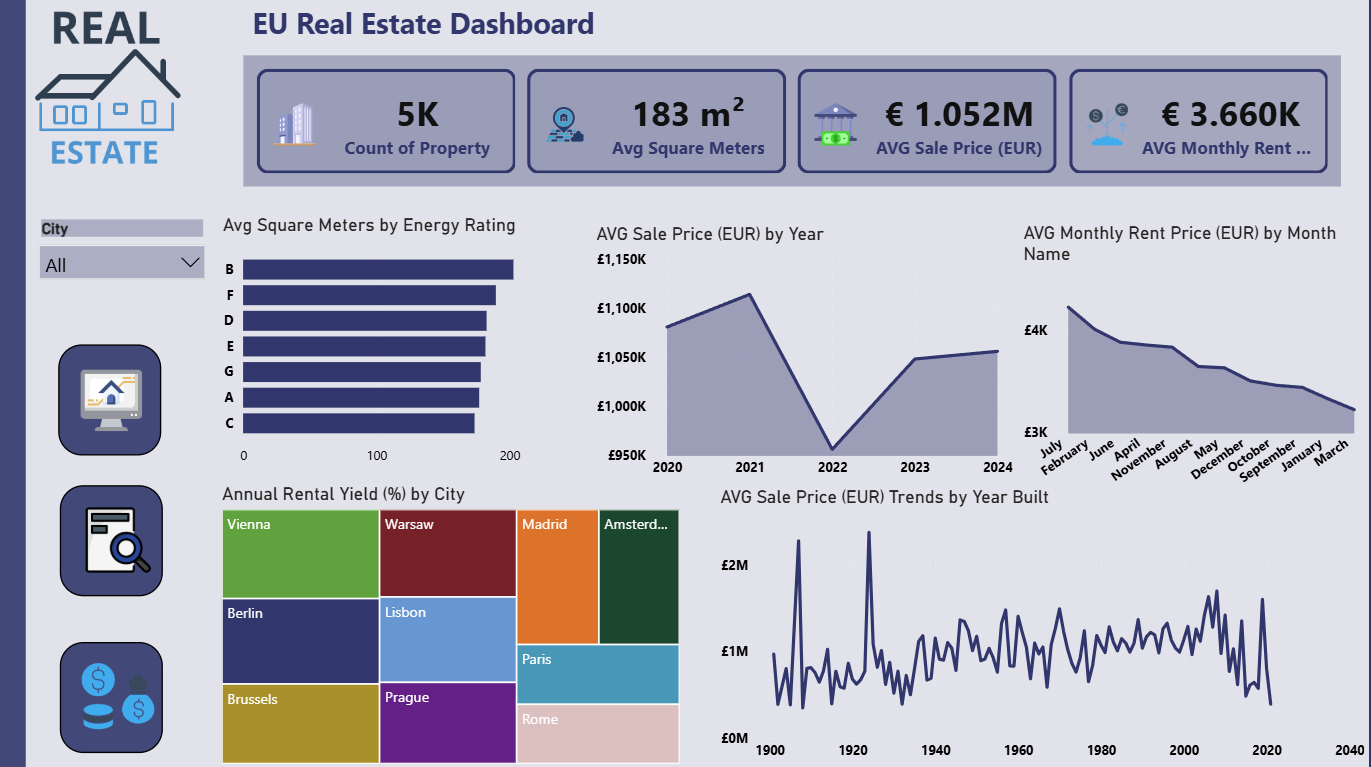Select the Warsaw tile in treemap
1371x767 pixels.
coord(447,553)
